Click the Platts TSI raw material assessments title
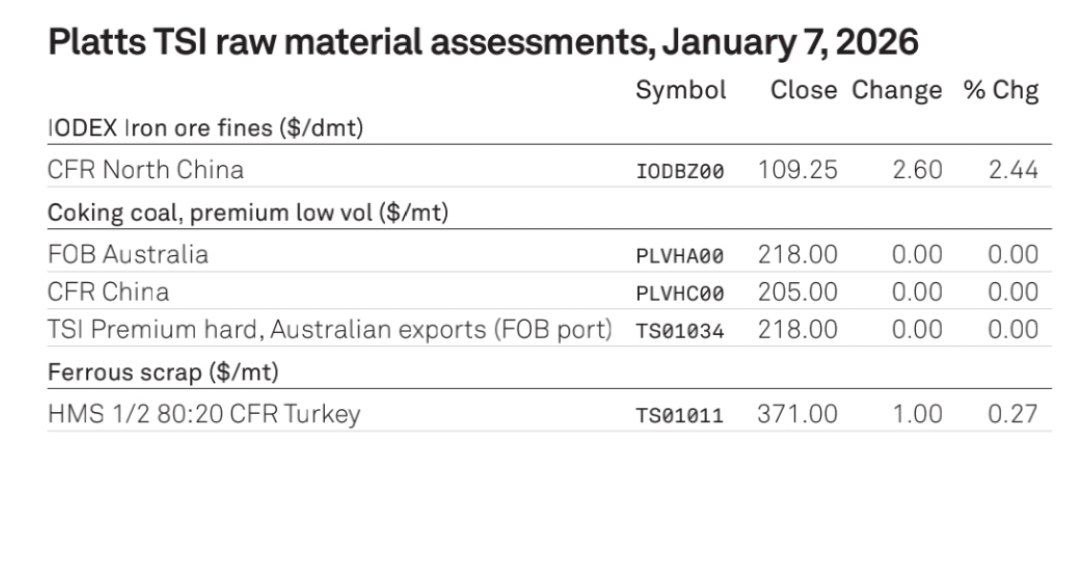Screen dimensions: 1080x588 [x=483, y=42]
